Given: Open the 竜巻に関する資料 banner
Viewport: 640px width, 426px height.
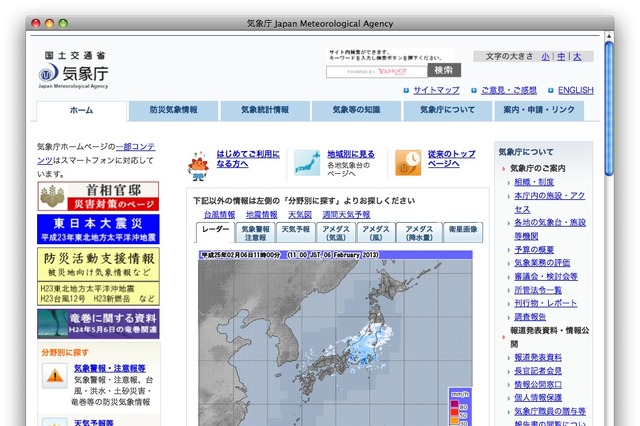Looking at the screenshot, I should (98, 324).
